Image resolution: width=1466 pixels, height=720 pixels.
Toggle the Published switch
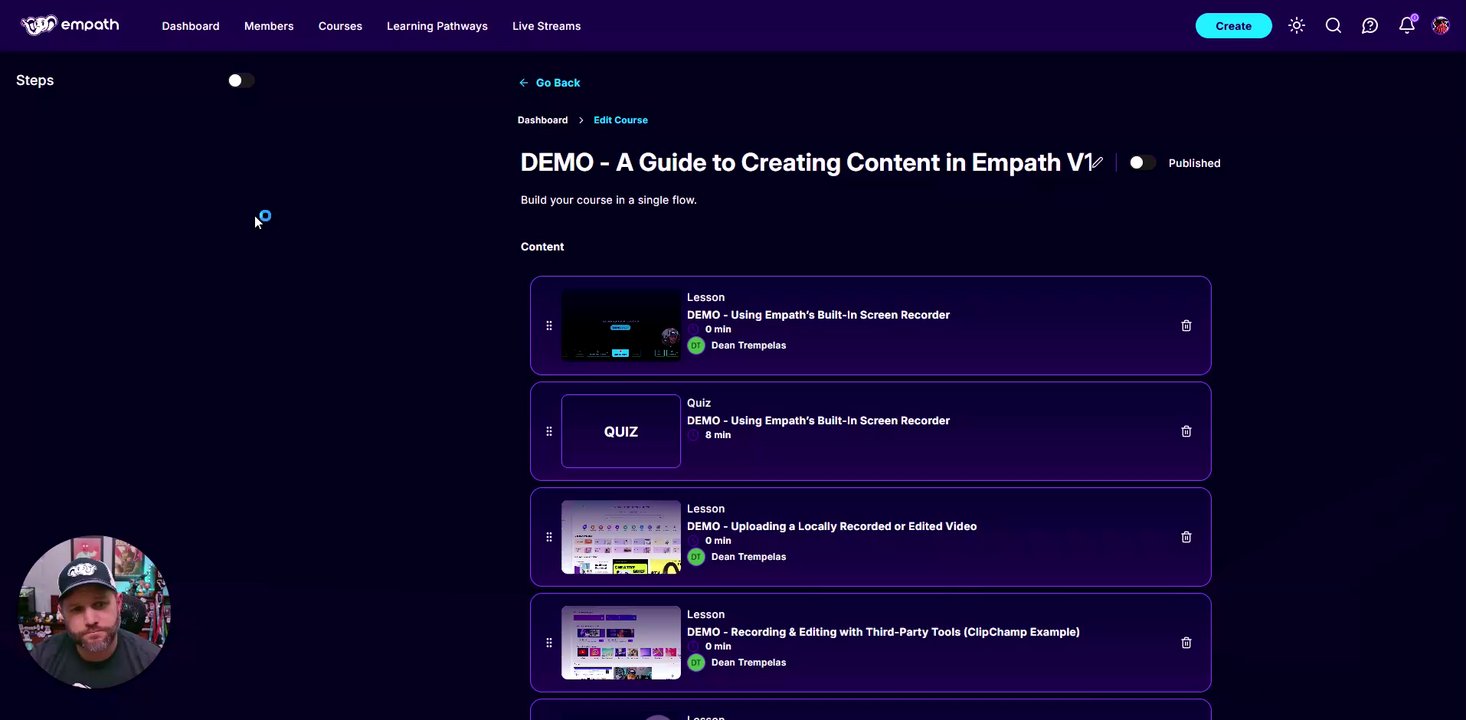(1142, 163)
